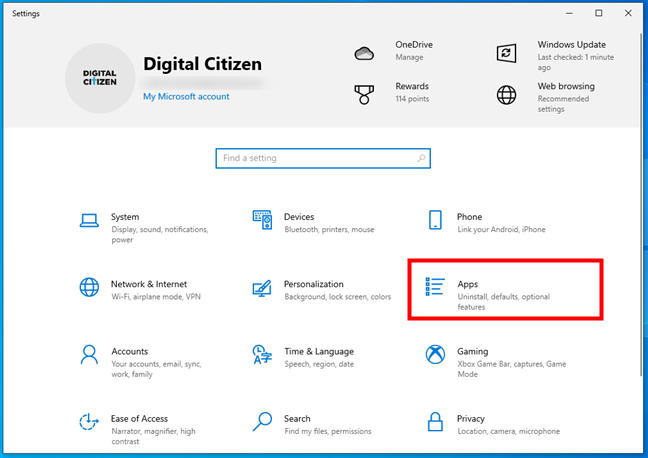Click the Digital Citizen profile picture
This screenshot has height=458, width=648.
tap(100, 78)
